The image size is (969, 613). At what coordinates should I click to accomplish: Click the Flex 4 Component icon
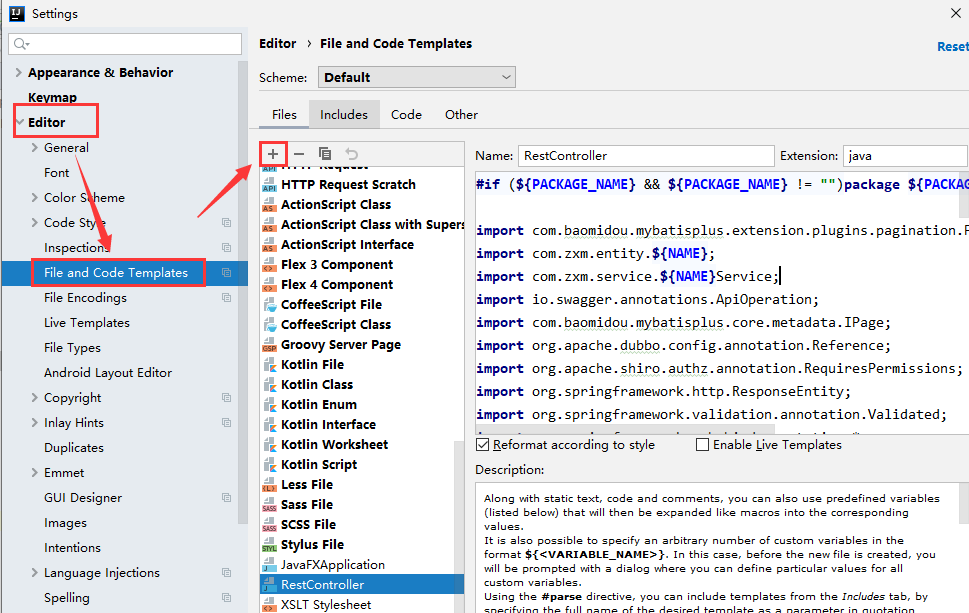[269, 285]
